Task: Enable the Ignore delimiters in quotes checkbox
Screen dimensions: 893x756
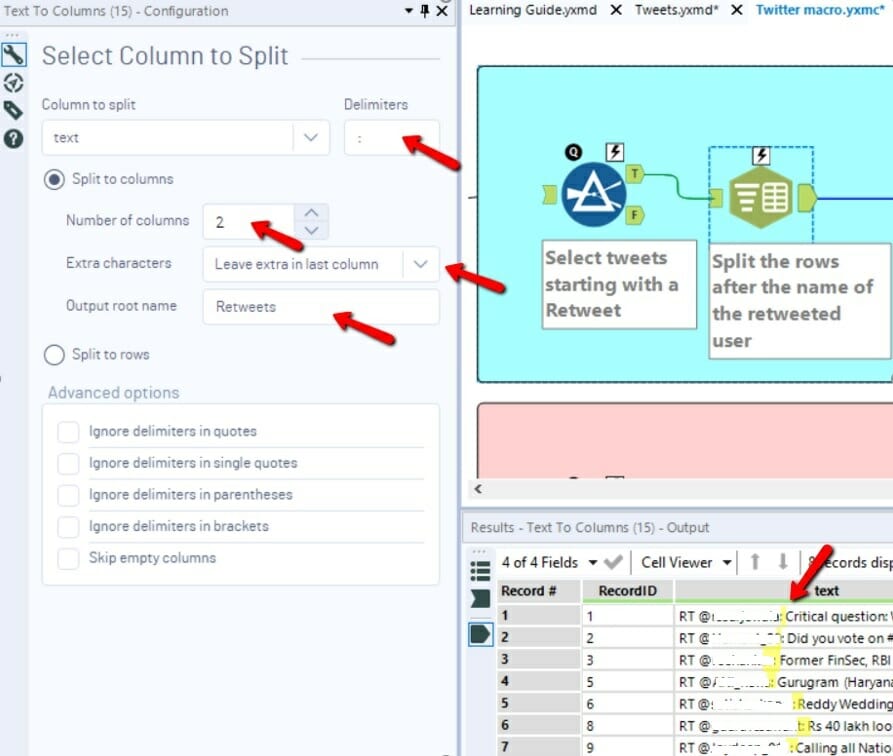Action: (68, 429)
